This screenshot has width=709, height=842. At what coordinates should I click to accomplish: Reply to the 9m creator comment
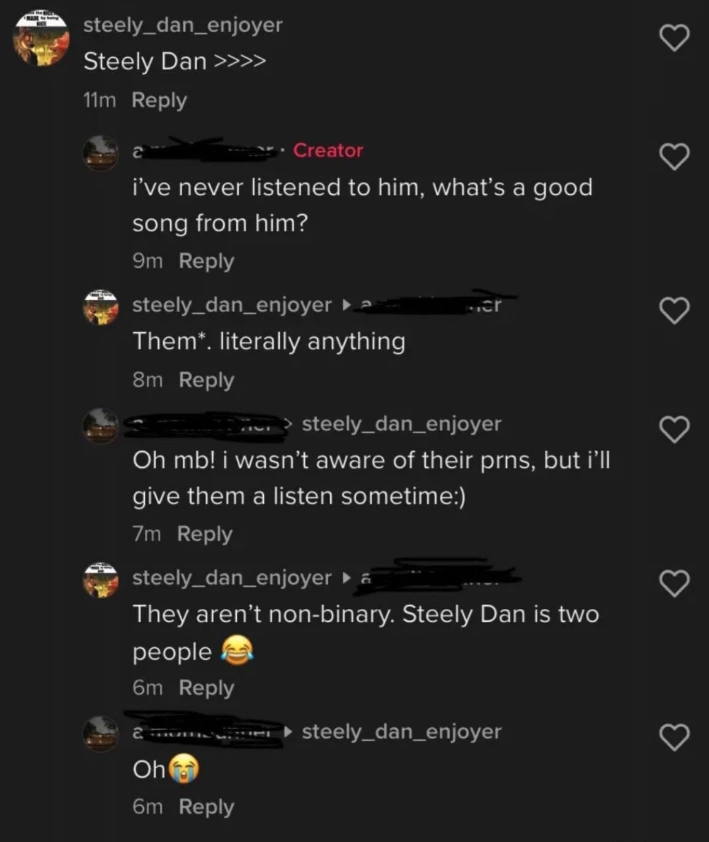(x=206, y=261)
